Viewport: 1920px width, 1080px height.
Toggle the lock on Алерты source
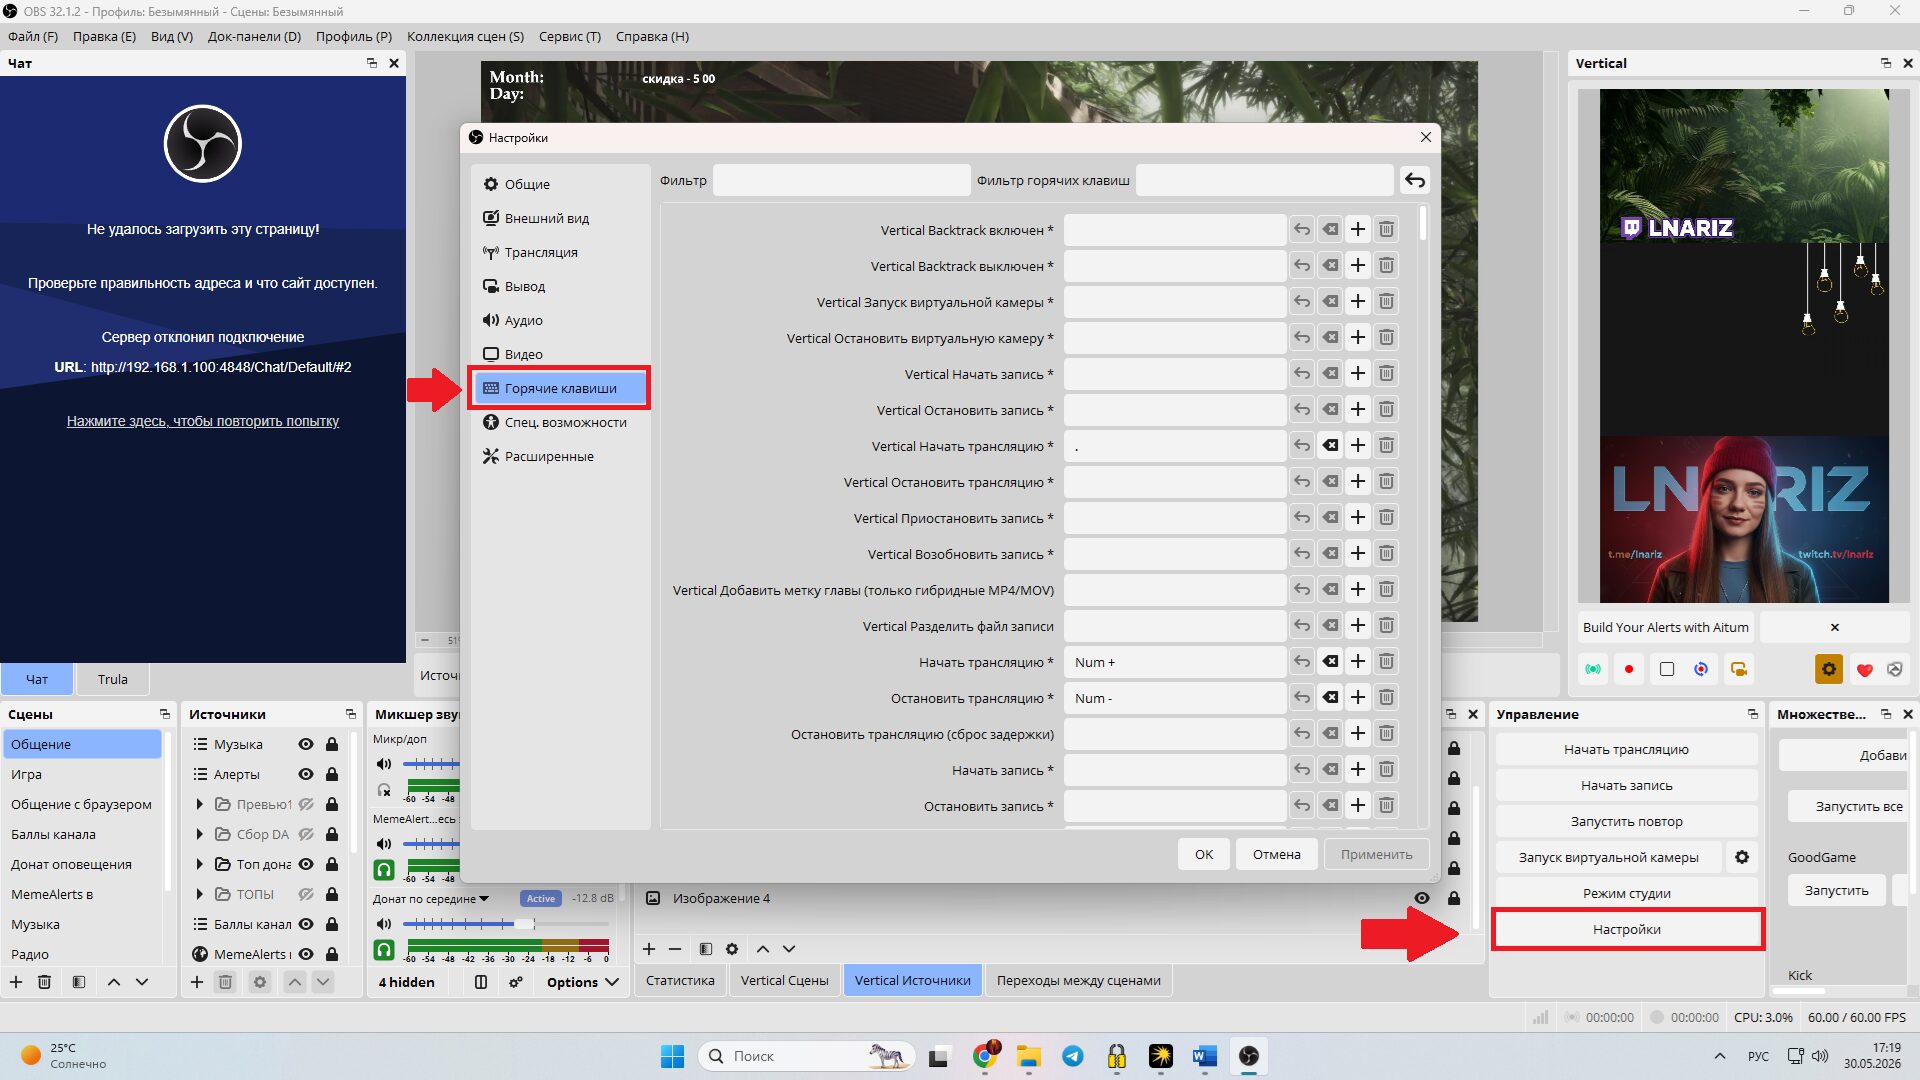(x=332, y=774)
